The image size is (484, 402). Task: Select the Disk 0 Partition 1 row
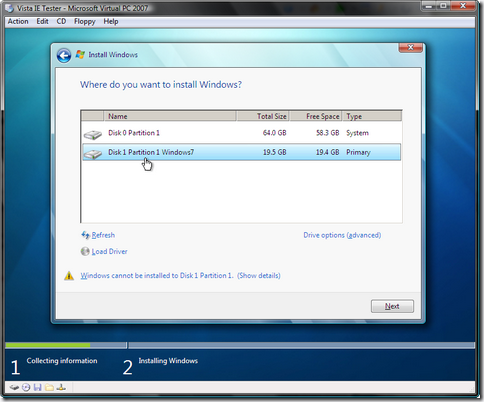tap(241, 133)
